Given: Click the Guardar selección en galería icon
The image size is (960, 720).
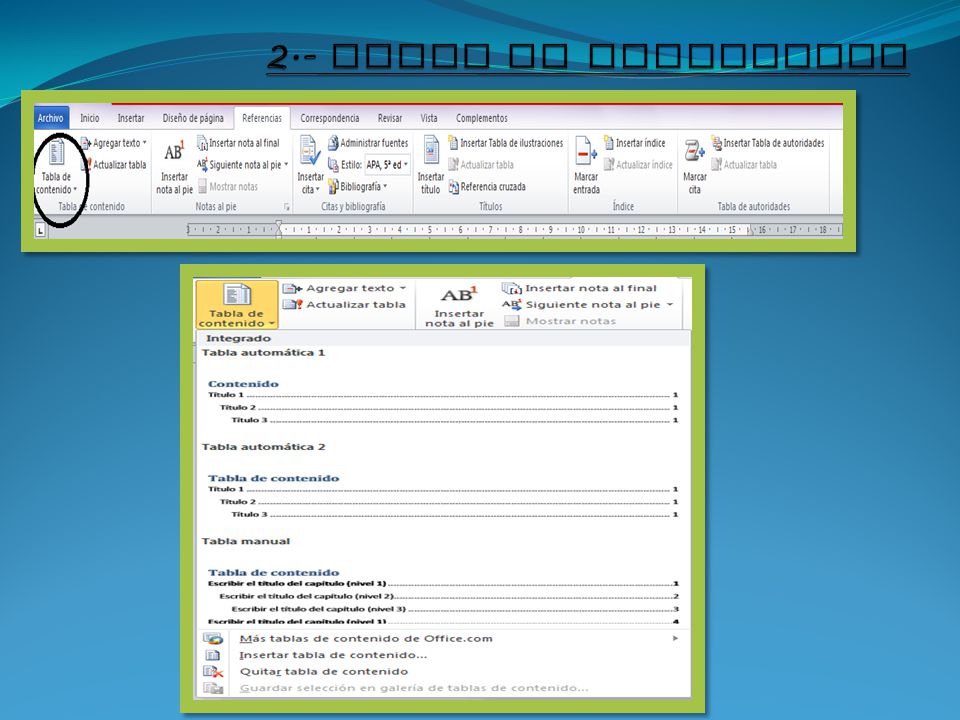Looking at the screenshot, I should (213, 688).
